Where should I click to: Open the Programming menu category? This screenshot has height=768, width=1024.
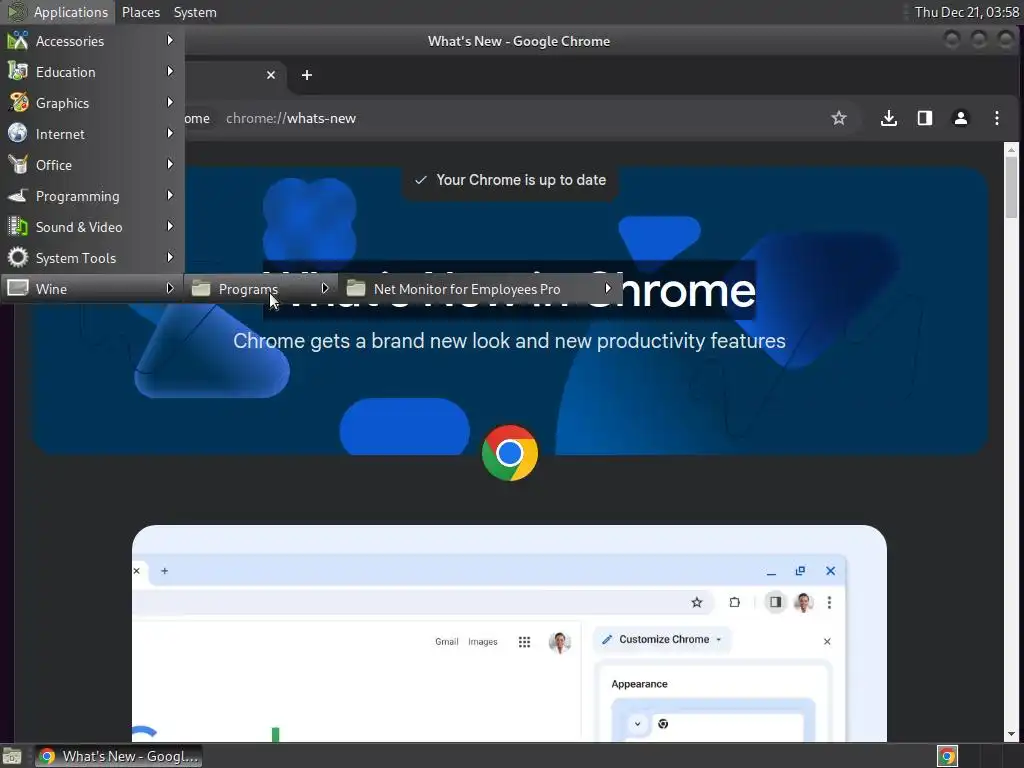(x=92, y=196)
